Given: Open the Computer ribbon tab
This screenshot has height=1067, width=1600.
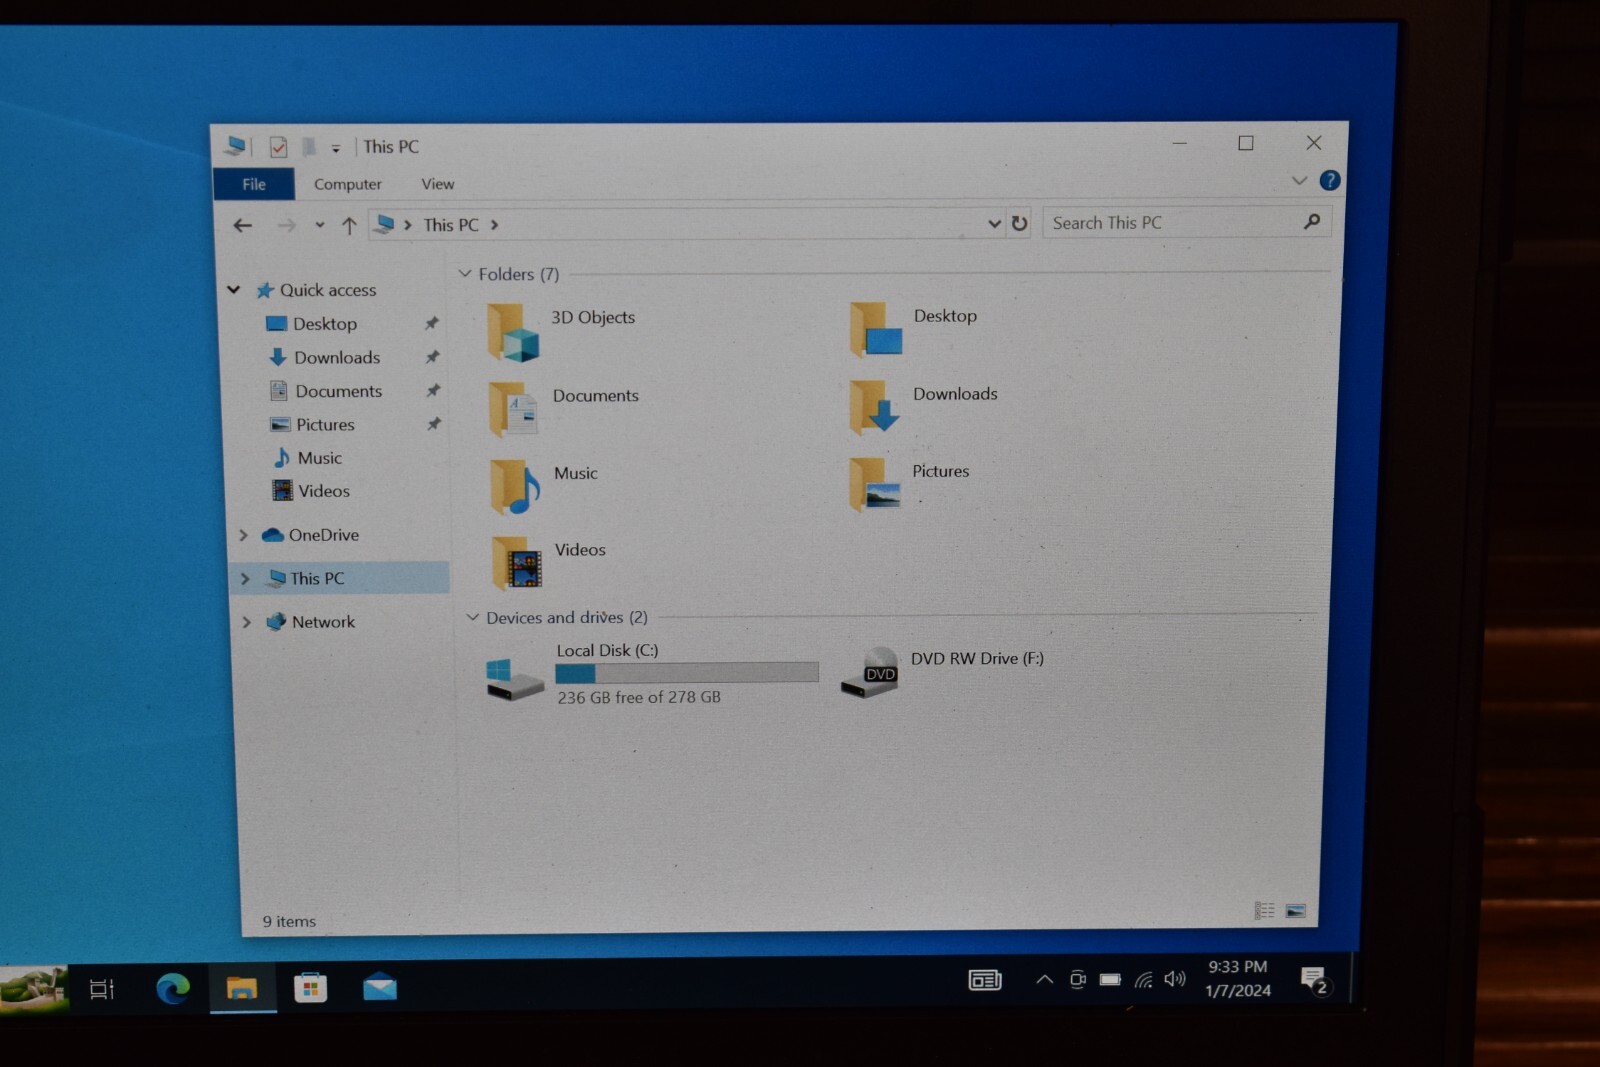Looking at the screenshot, I should coord(348,184).
